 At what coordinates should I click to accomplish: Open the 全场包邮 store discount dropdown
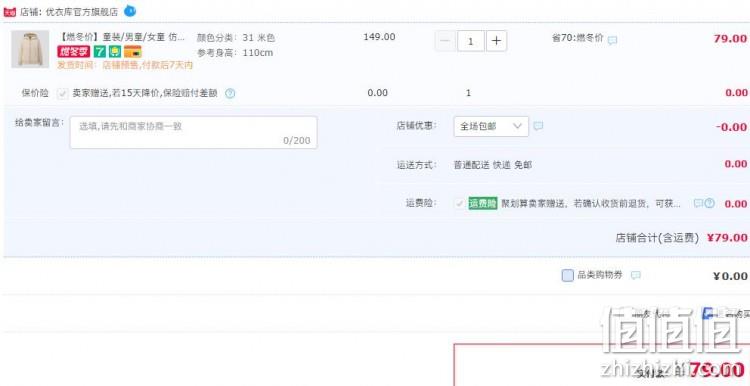point(491,126)
